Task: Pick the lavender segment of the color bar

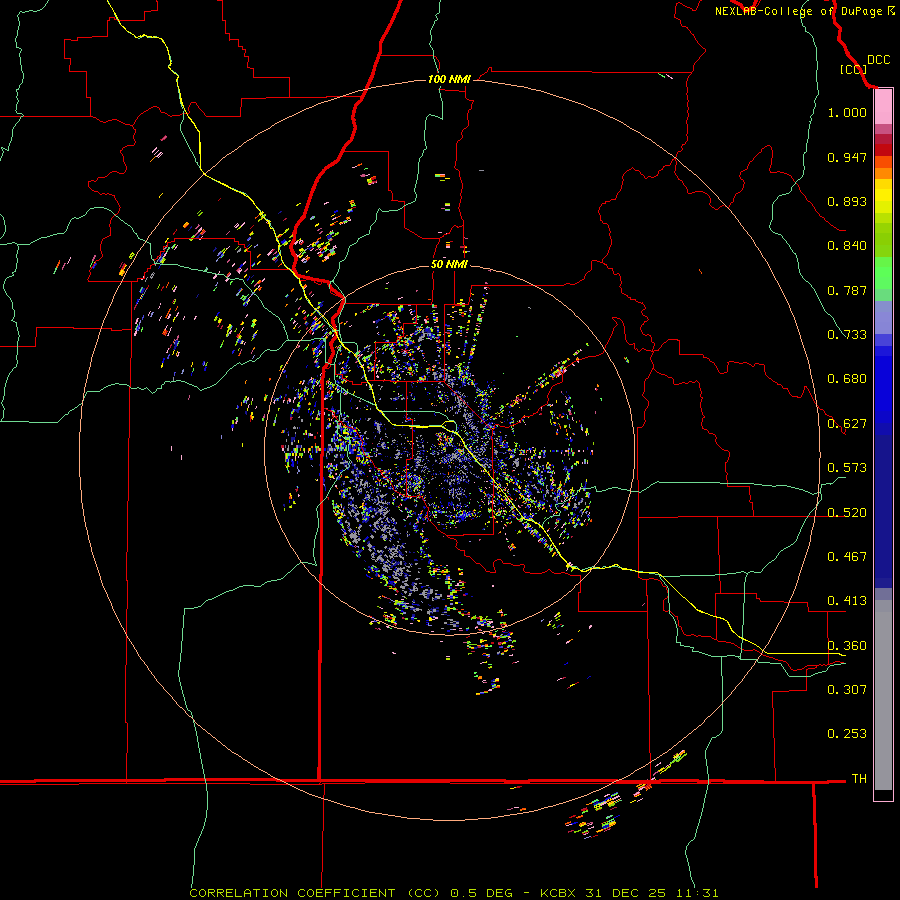Action: 883,317
